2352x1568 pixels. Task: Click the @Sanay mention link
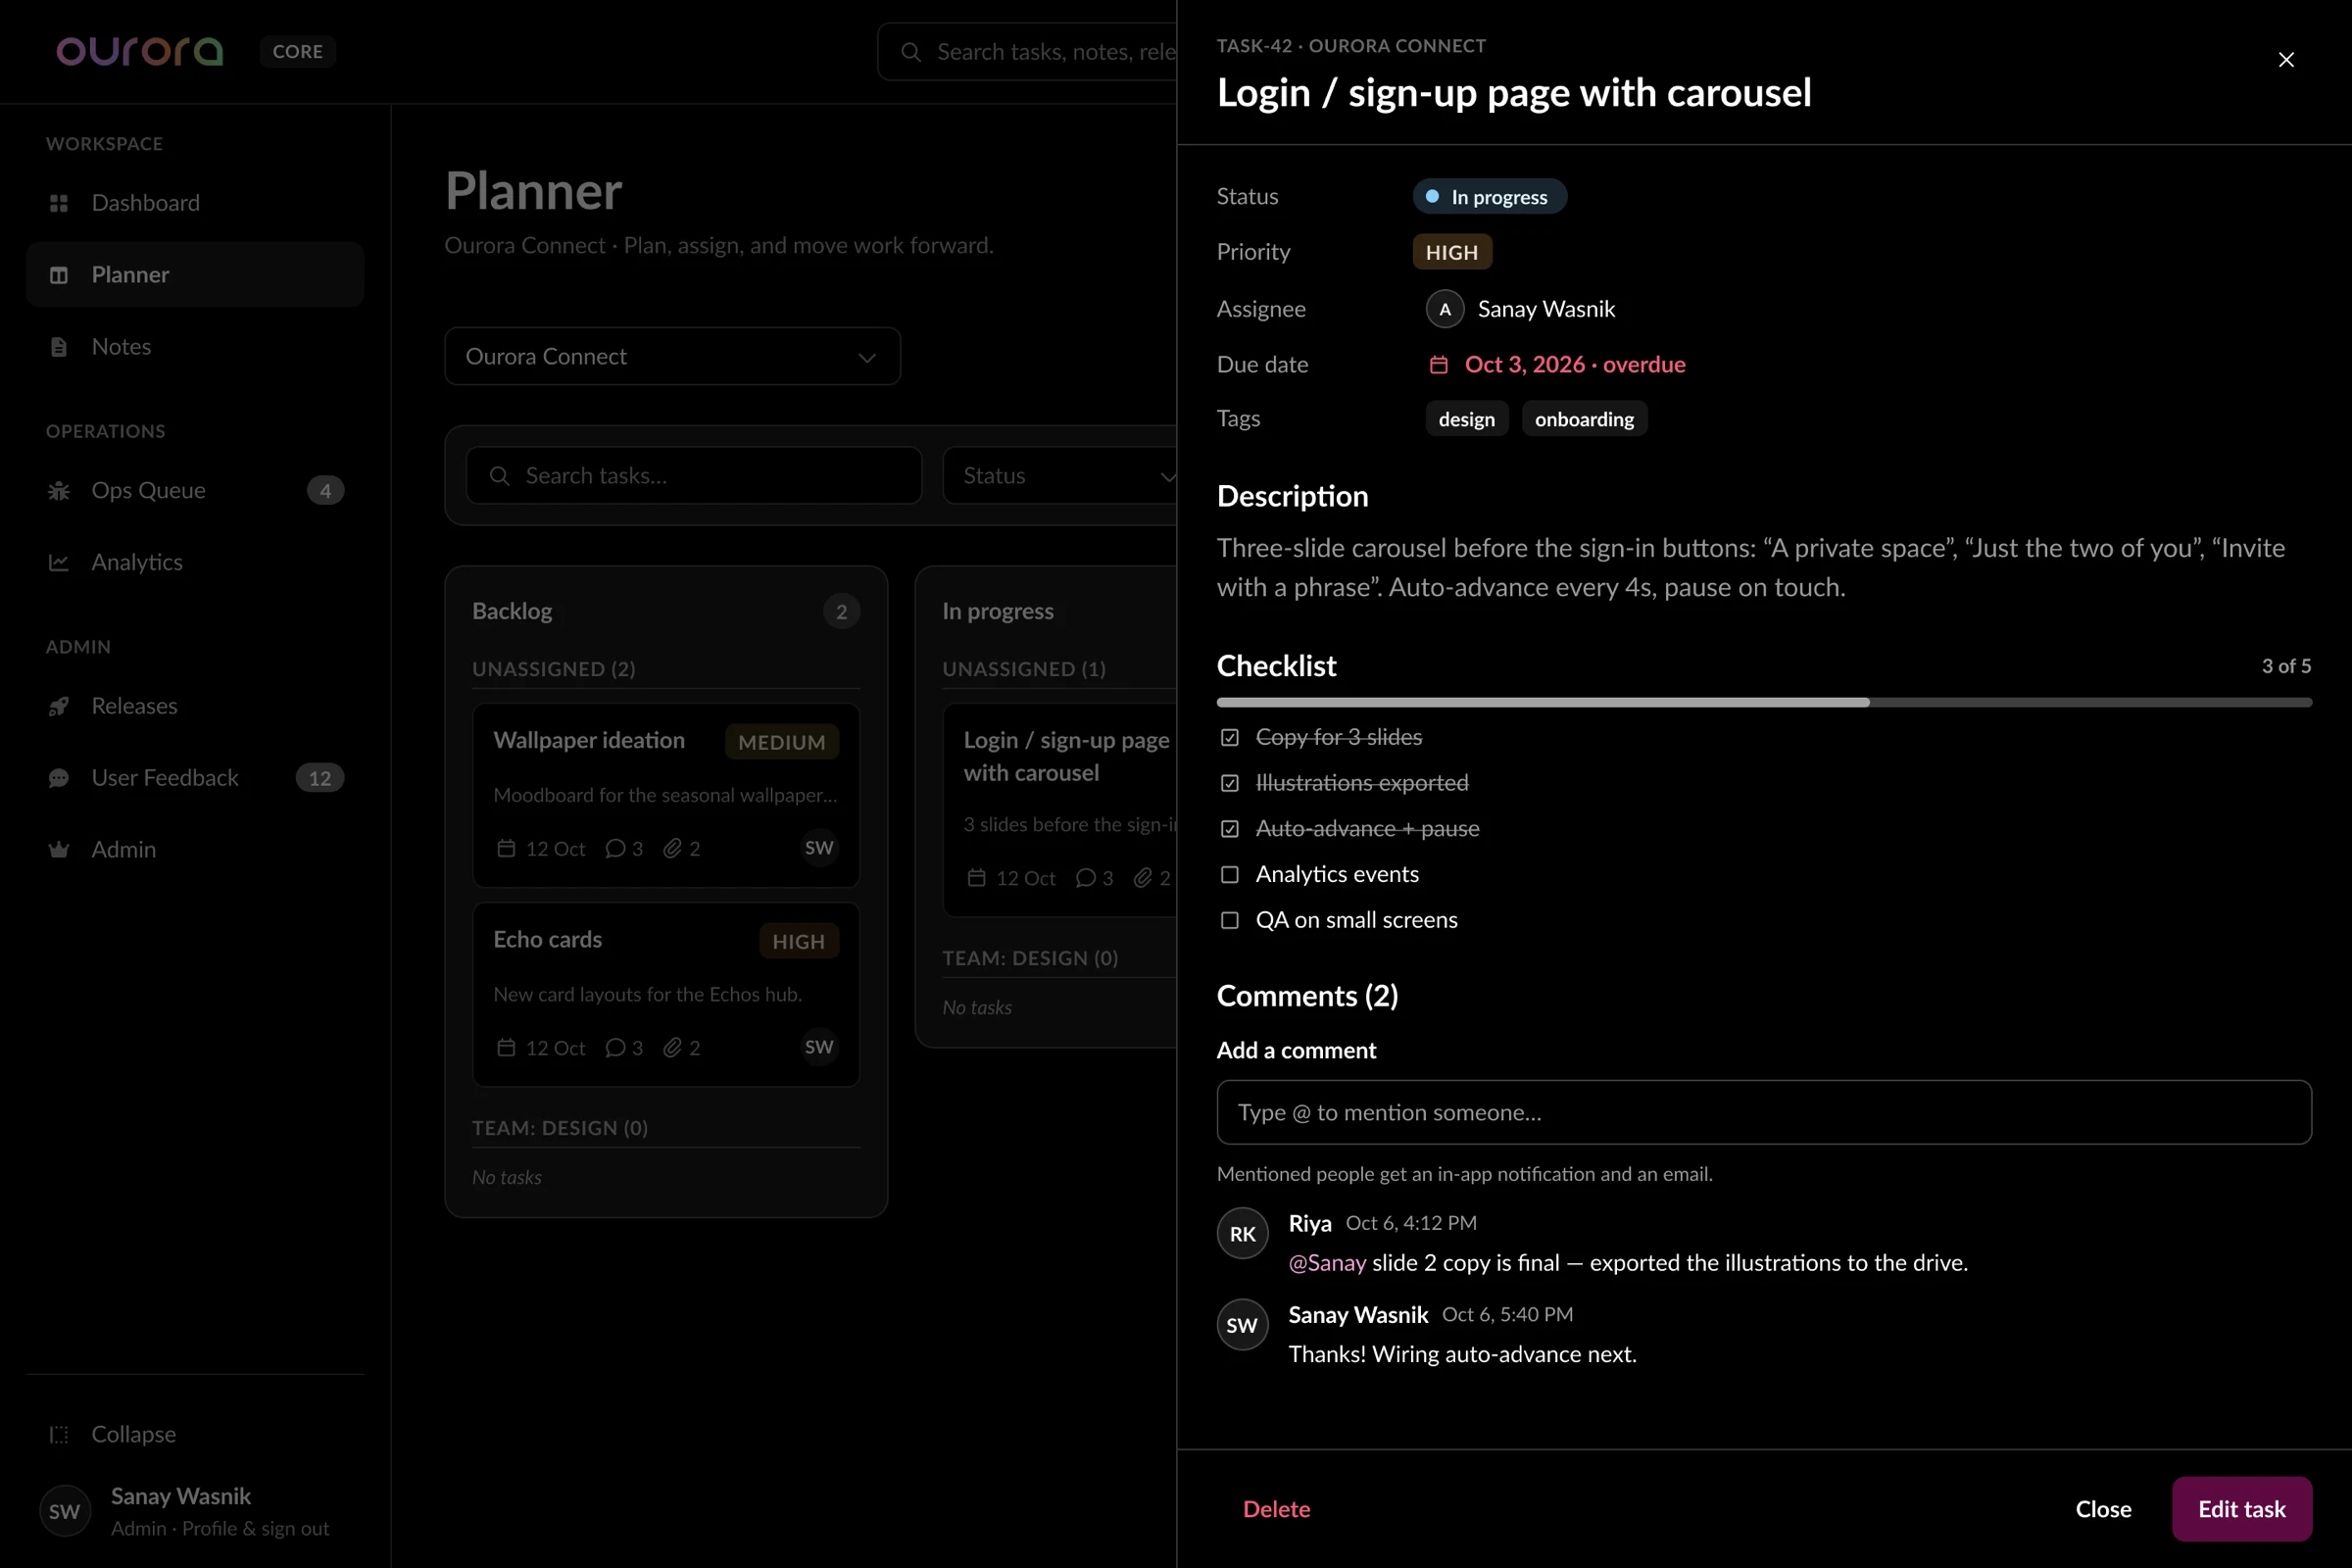pyautogui.click(x=1327, y=1263)
